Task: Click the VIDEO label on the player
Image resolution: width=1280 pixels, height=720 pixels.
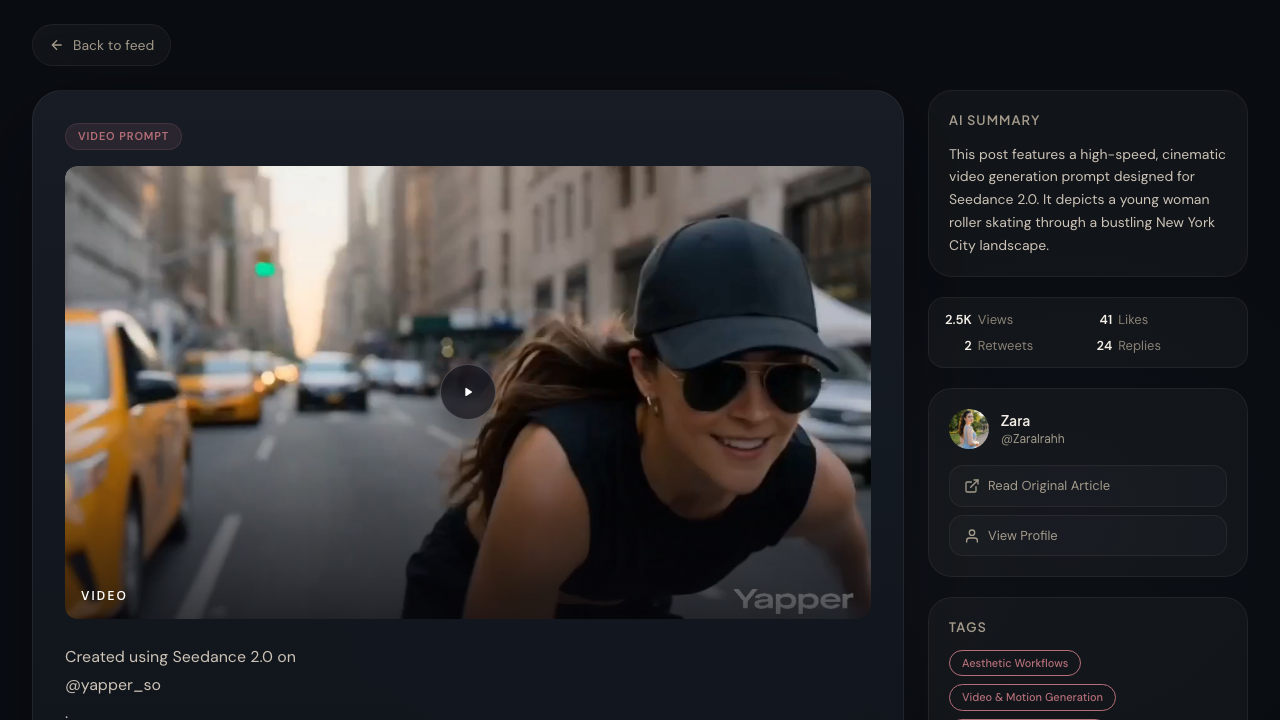Action: coord(104,595)
